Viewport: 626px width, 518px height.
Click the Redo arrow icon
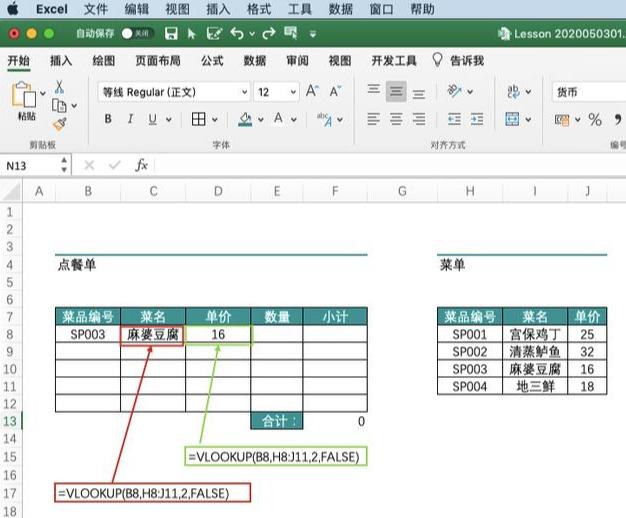tap(269, 34)
